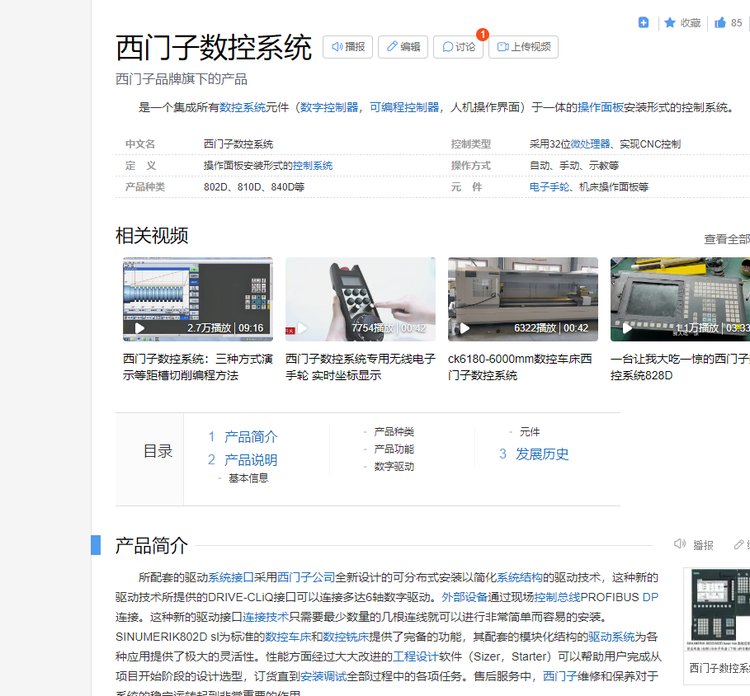The height and width of the screenshot is (696, 750).
Task: Click 查看全部 next to related videos
Action: click(x=726, y=239)
